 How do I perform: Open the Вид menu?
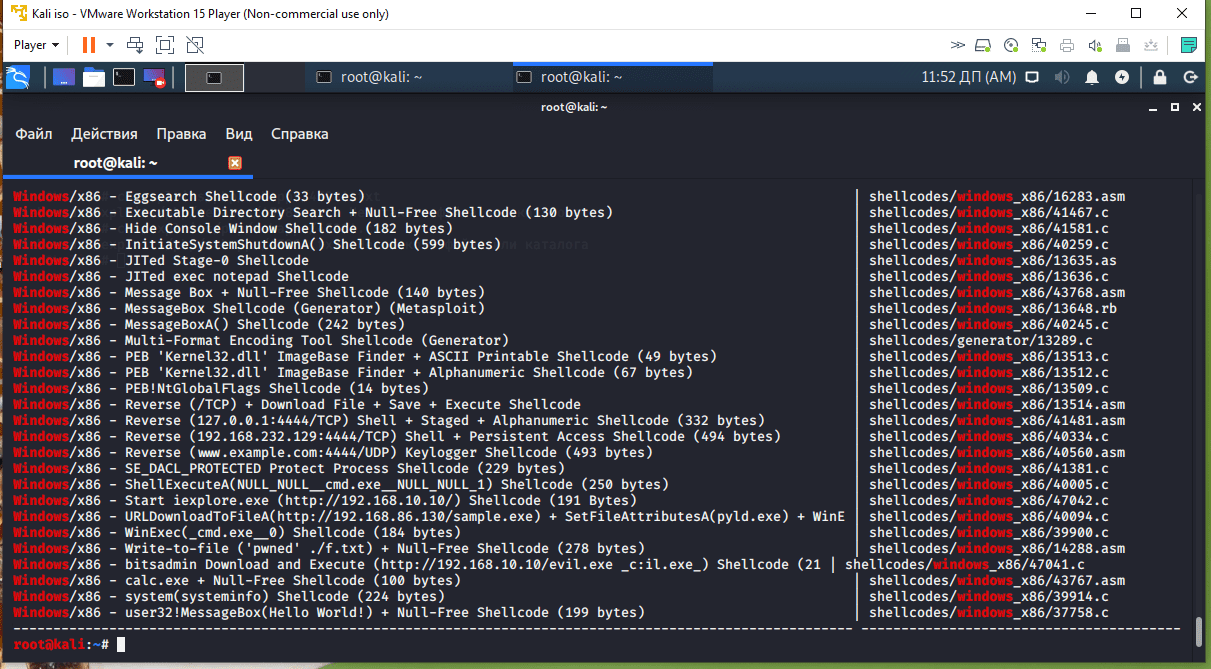[239, 134]
